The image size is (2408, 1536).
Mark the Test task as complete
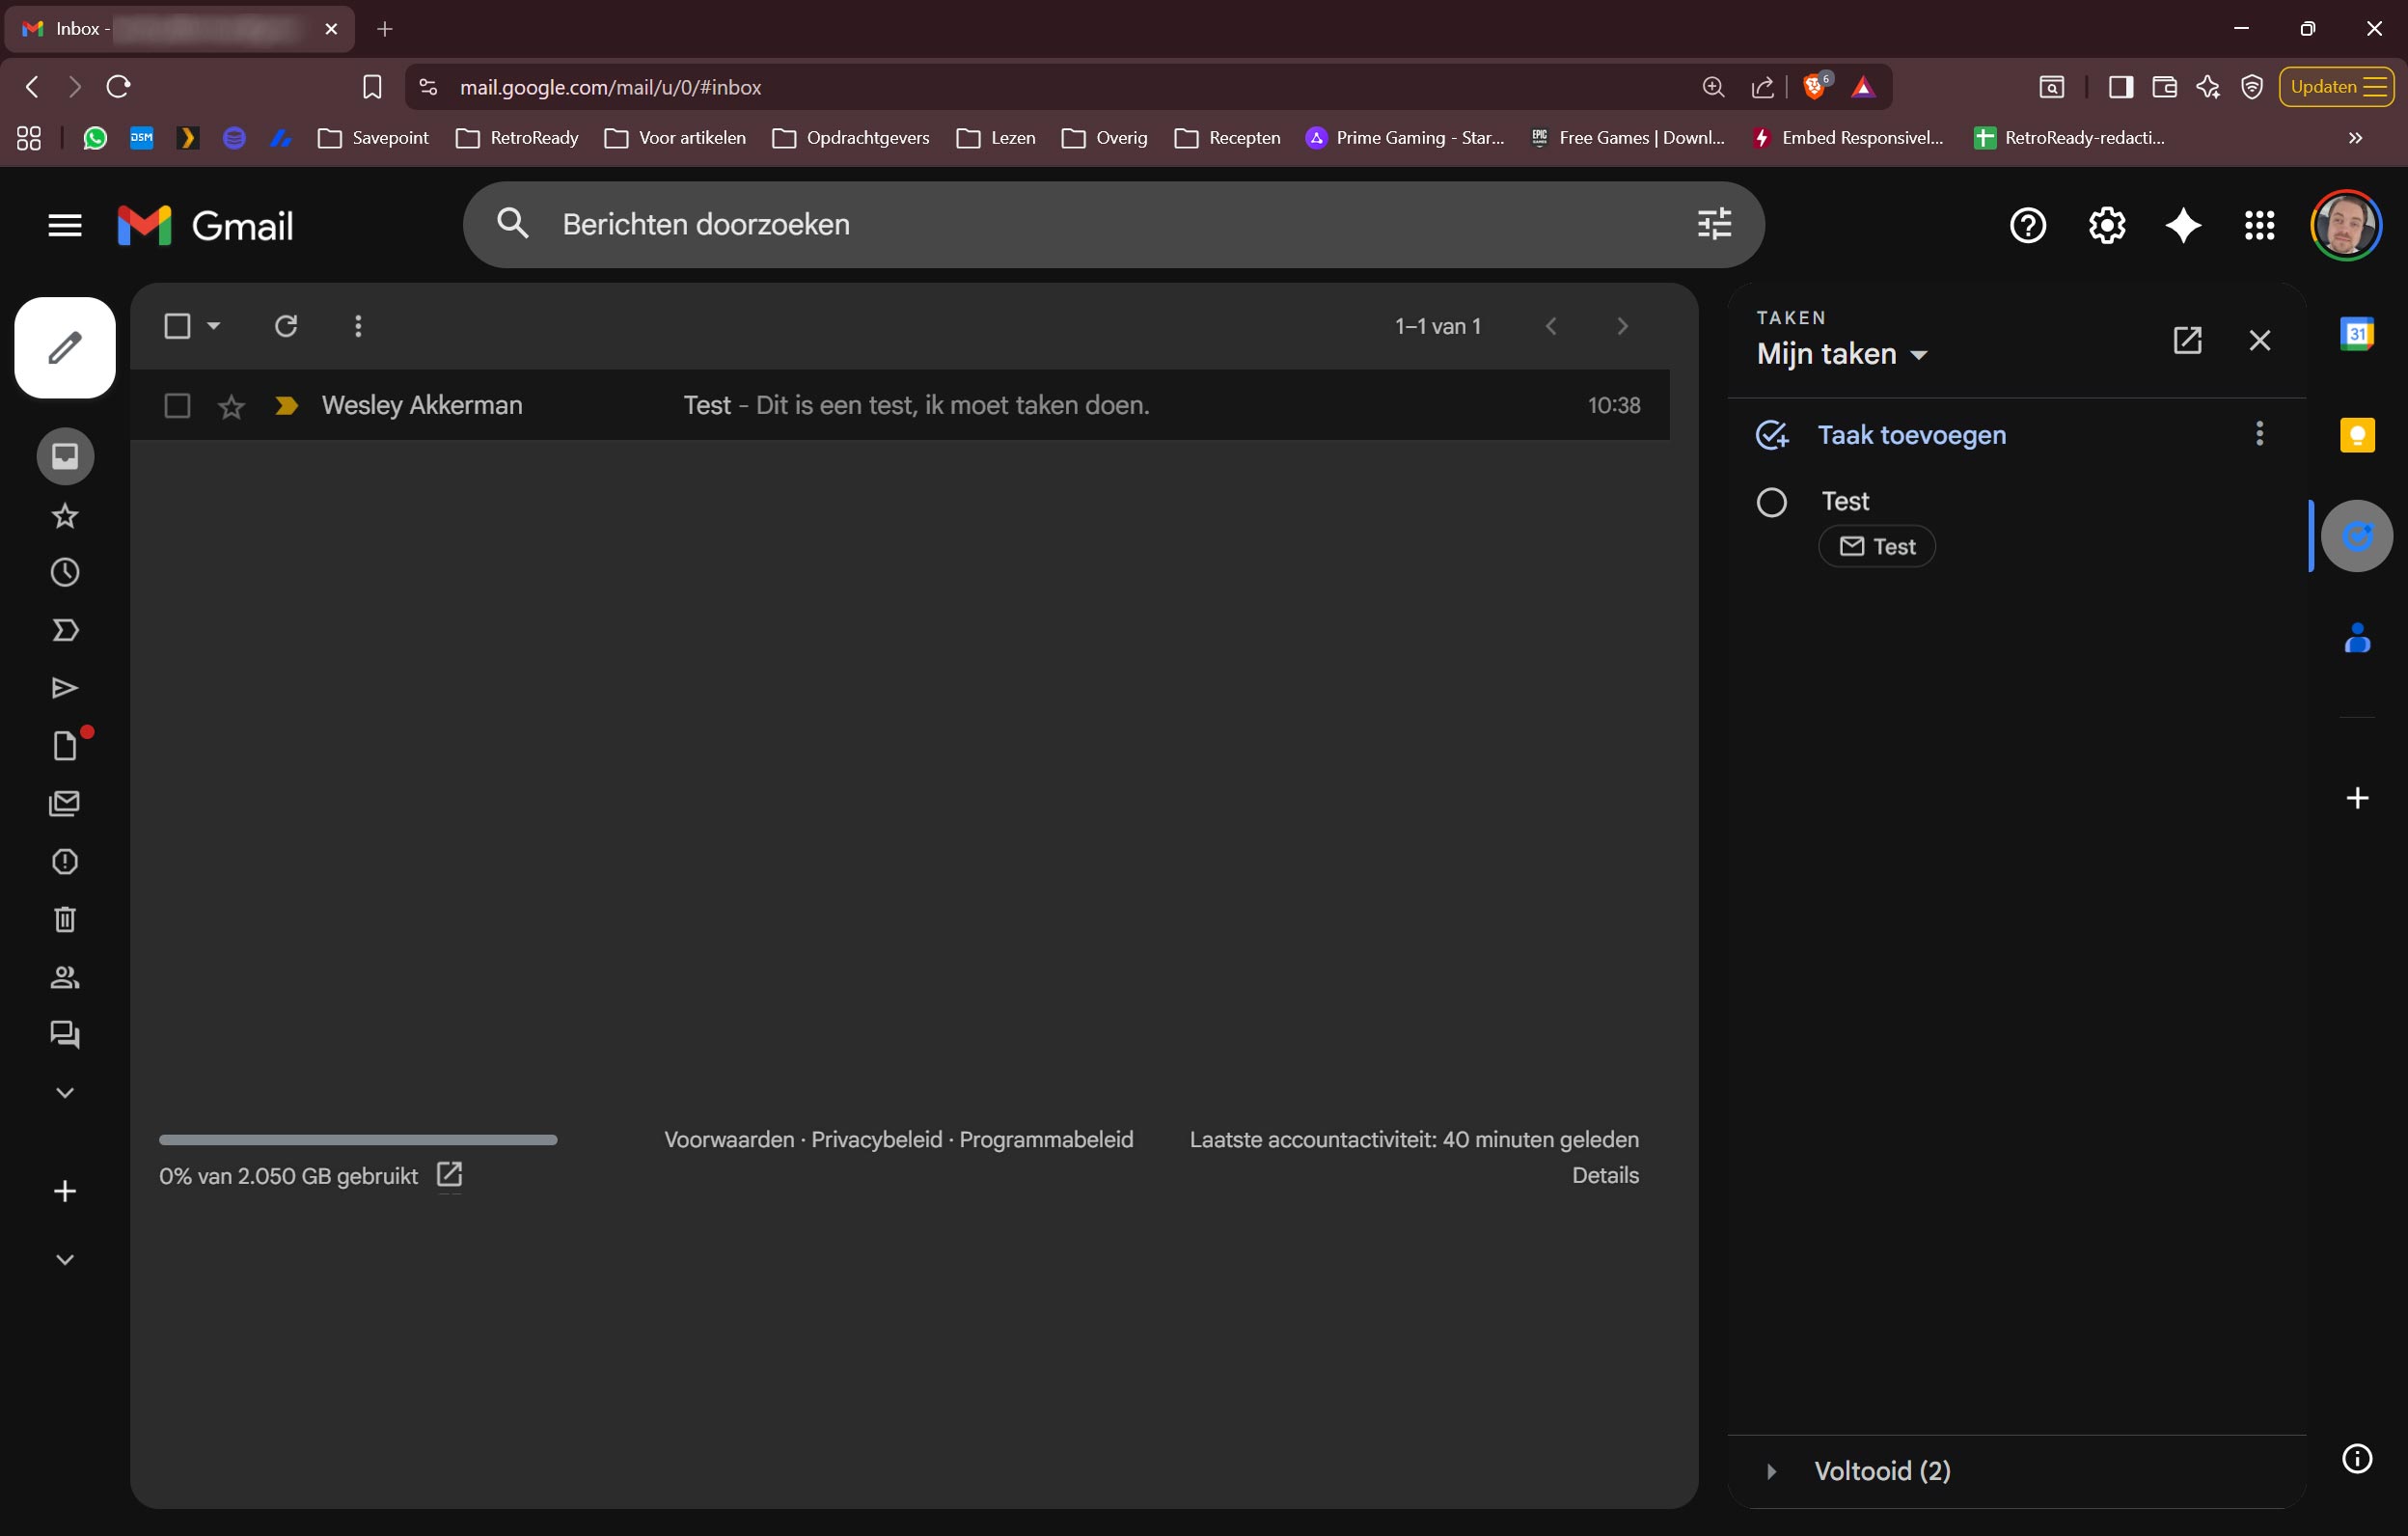(x=1771, y=502)
